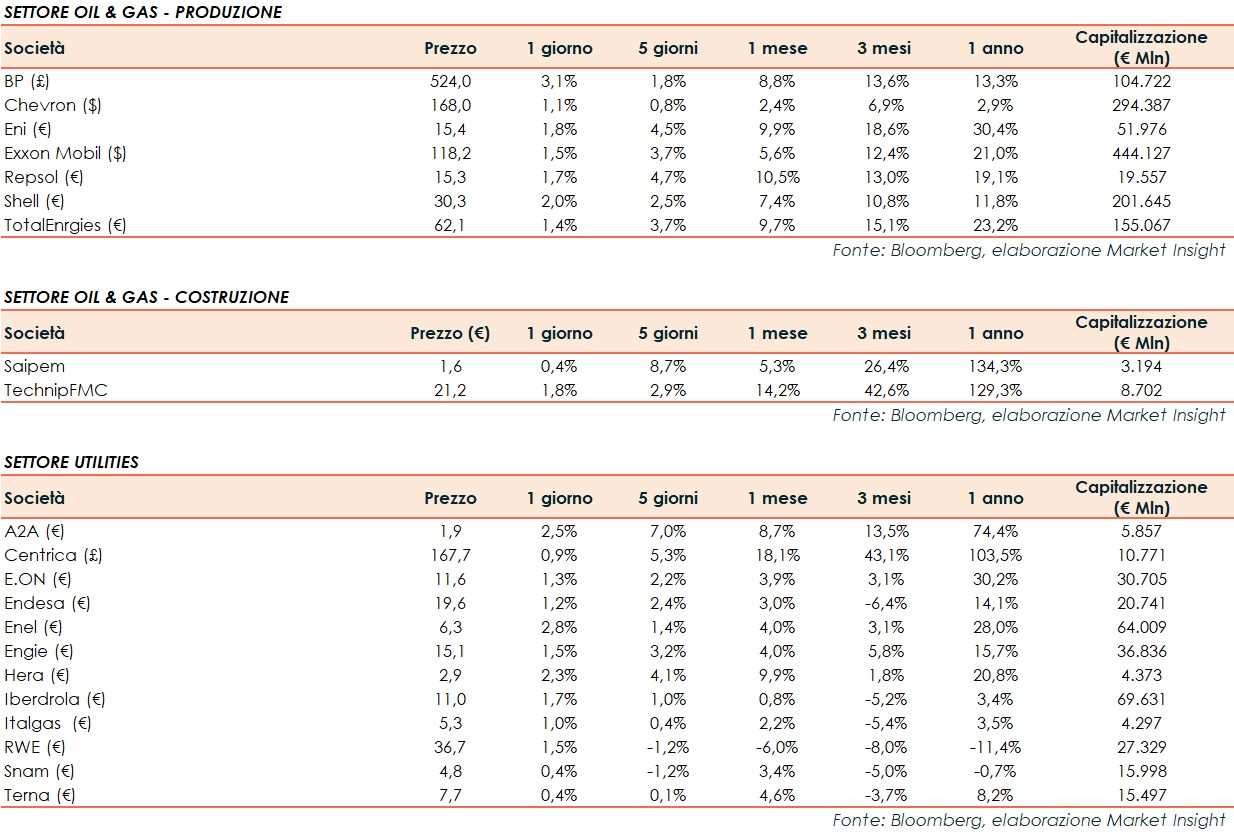
Task: Select the Exxon Mobil ($) company cell
Action: coord(65,153)
